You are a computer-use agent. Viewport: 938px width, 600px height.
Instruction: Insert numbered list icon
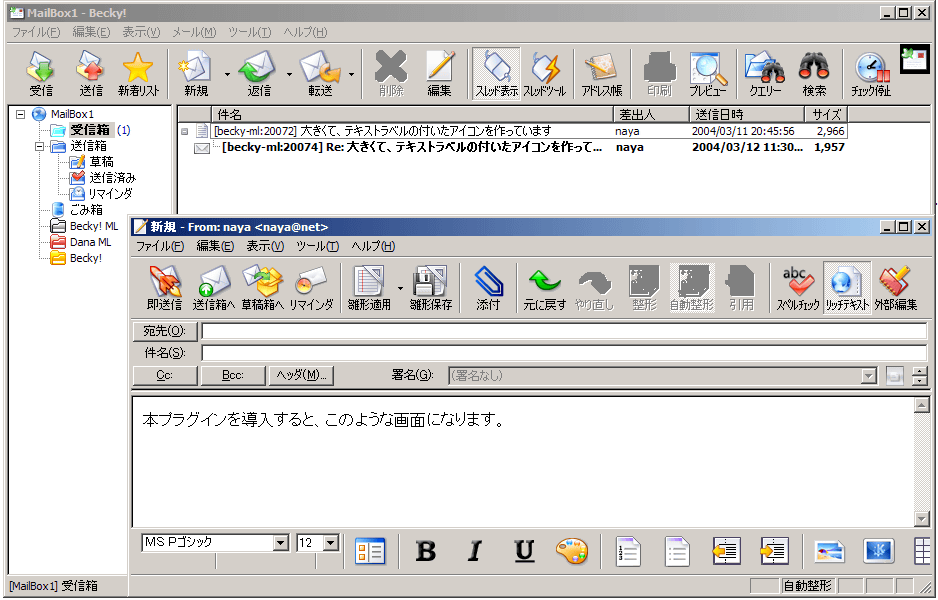pyautogui.click(x=628, y=551)
